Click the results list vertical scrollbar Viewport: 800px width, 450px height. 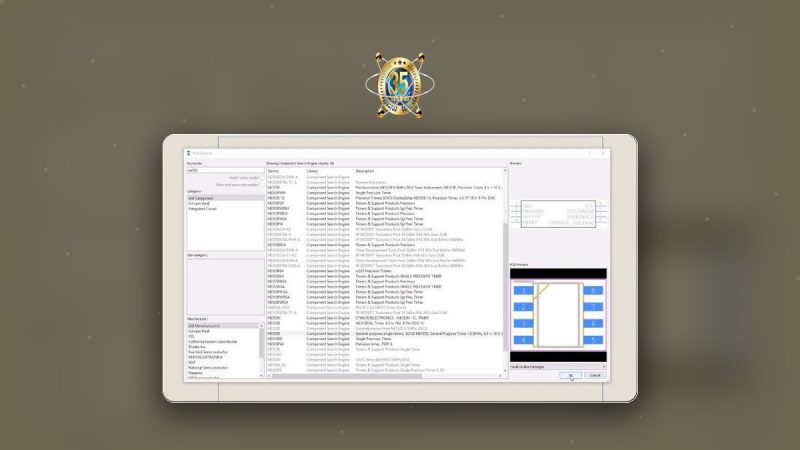pos(506,287)
